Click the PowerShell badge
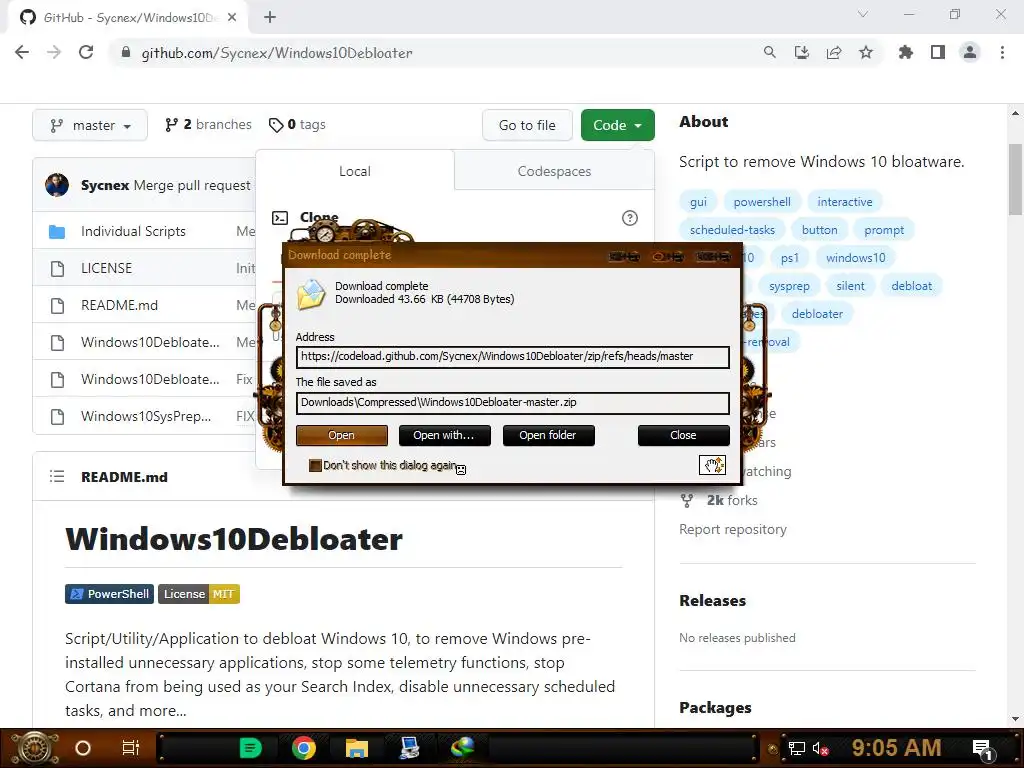Image resolution: width=1024 pixels, height=768 pixels. [109, 594]
